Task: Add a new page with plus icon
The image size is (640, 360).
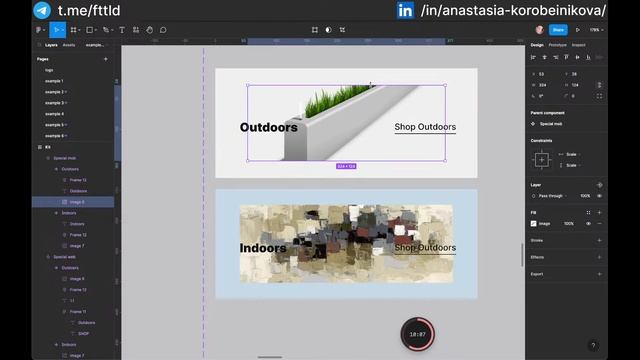Action: [106, 59]
